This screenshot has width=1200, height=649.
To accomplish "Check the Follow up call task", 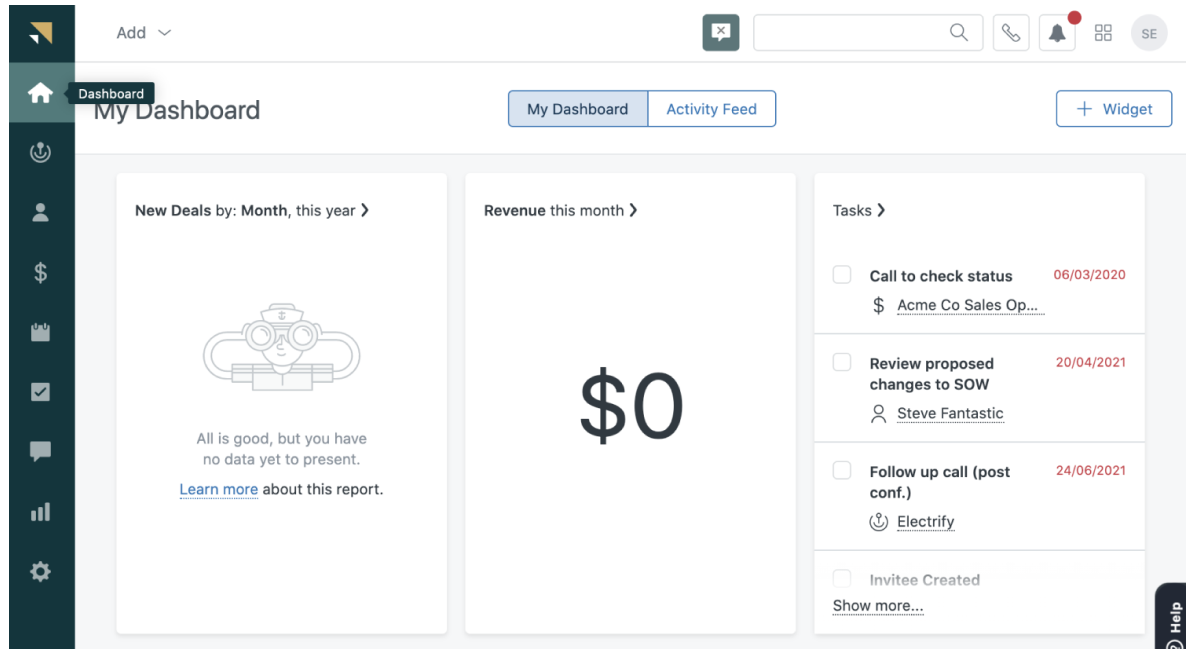I will coord(842,470).
